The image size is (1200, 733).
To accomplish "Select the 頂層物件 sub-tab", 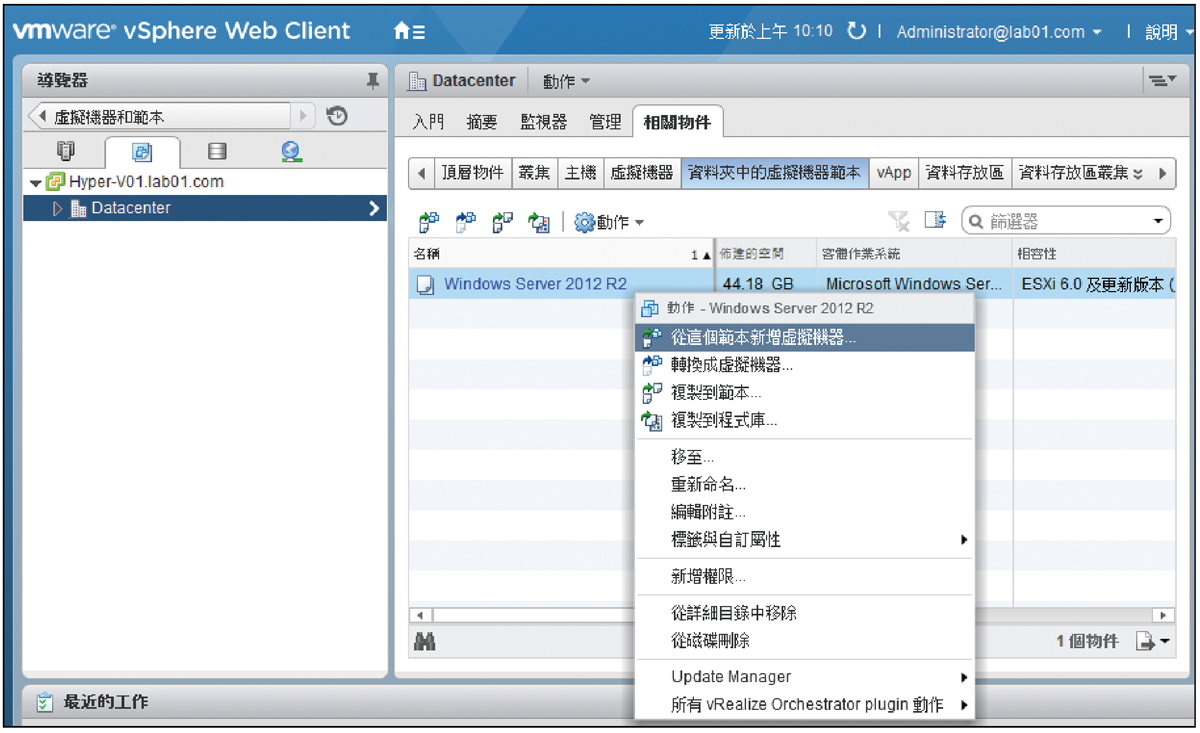I will pos(473,173).
